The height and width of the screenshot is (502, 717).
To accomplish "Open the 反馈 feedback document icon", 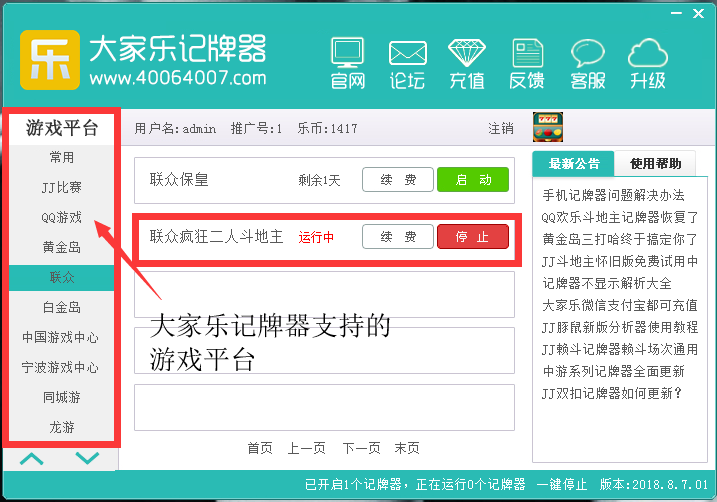I will (527, 63).
